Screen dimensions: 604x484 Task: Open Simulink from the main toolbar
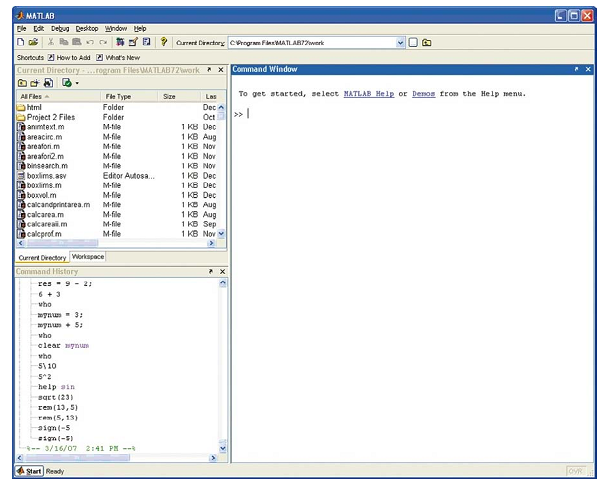tap(119, 43)
